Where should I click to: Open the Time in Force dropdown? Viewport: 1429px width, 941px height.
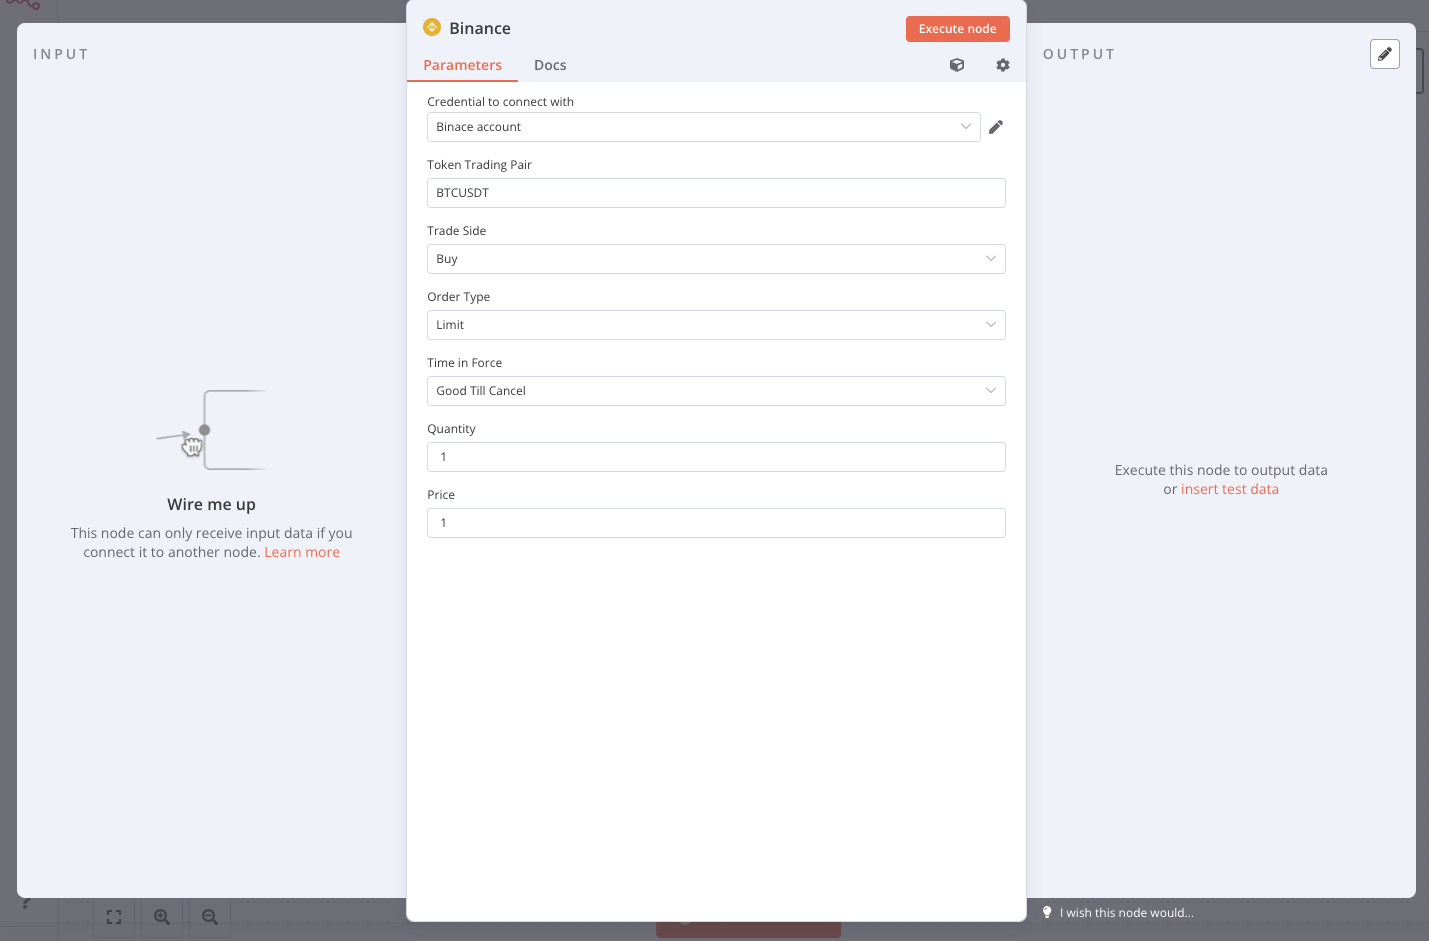click(716, 391)
